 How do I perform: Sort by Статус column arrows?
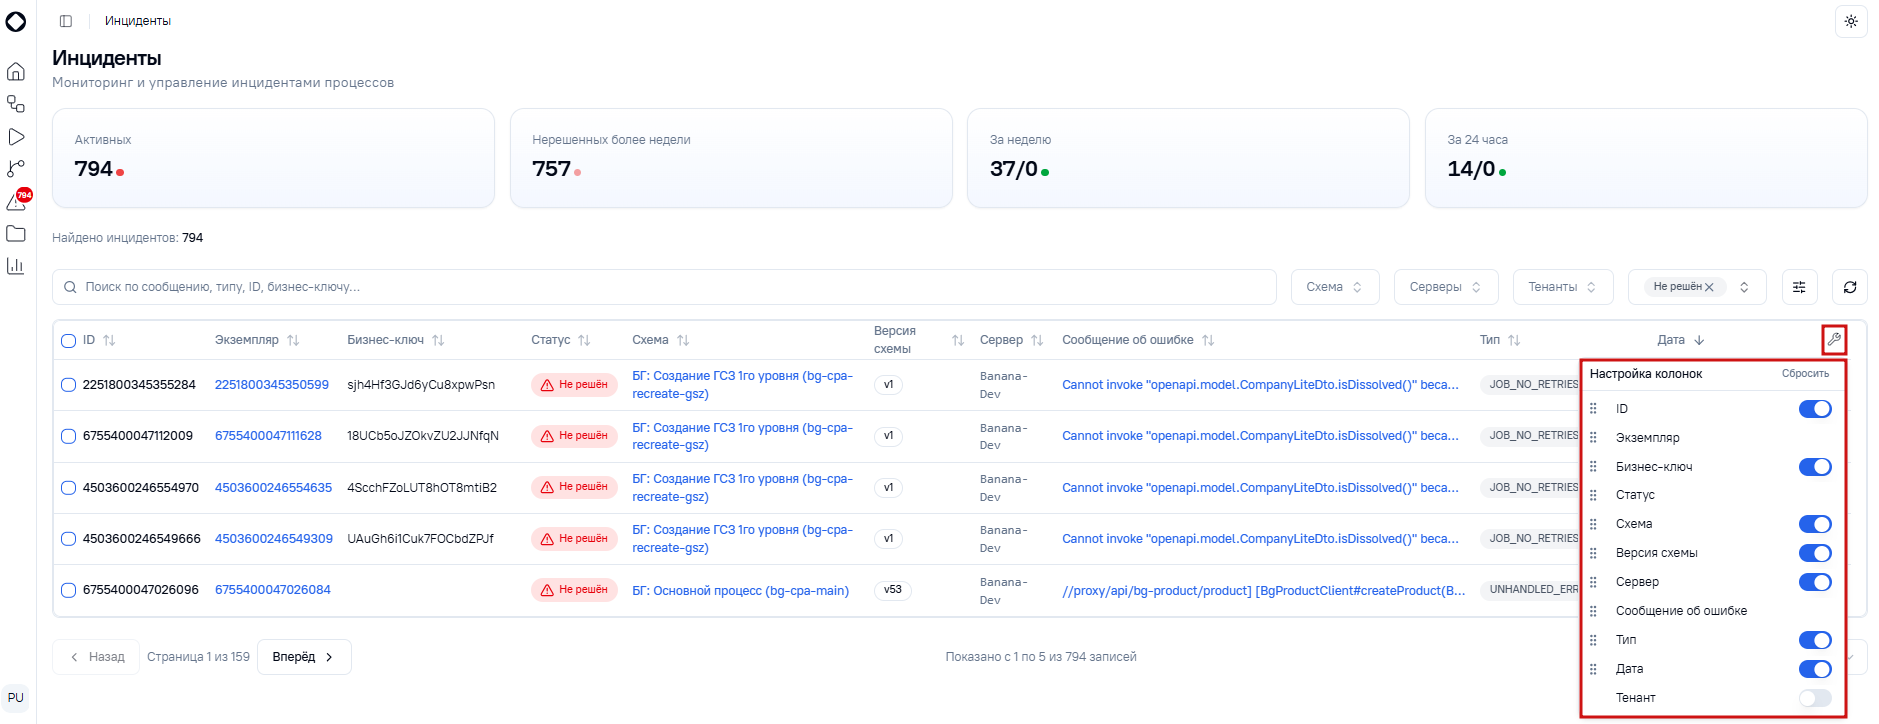584,341
